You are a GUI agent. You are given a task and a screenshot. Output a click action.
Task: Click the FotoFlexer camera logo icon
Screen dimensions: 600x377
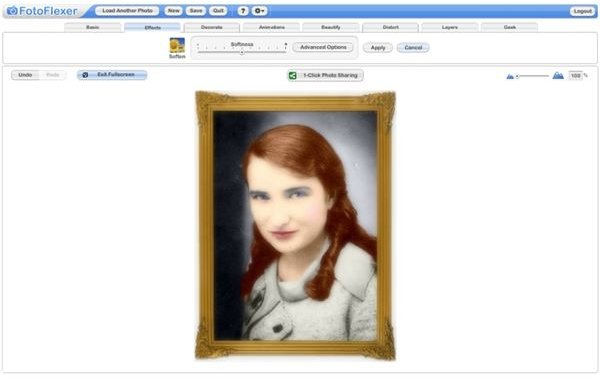pyautogui.click(x=12, y=11)
